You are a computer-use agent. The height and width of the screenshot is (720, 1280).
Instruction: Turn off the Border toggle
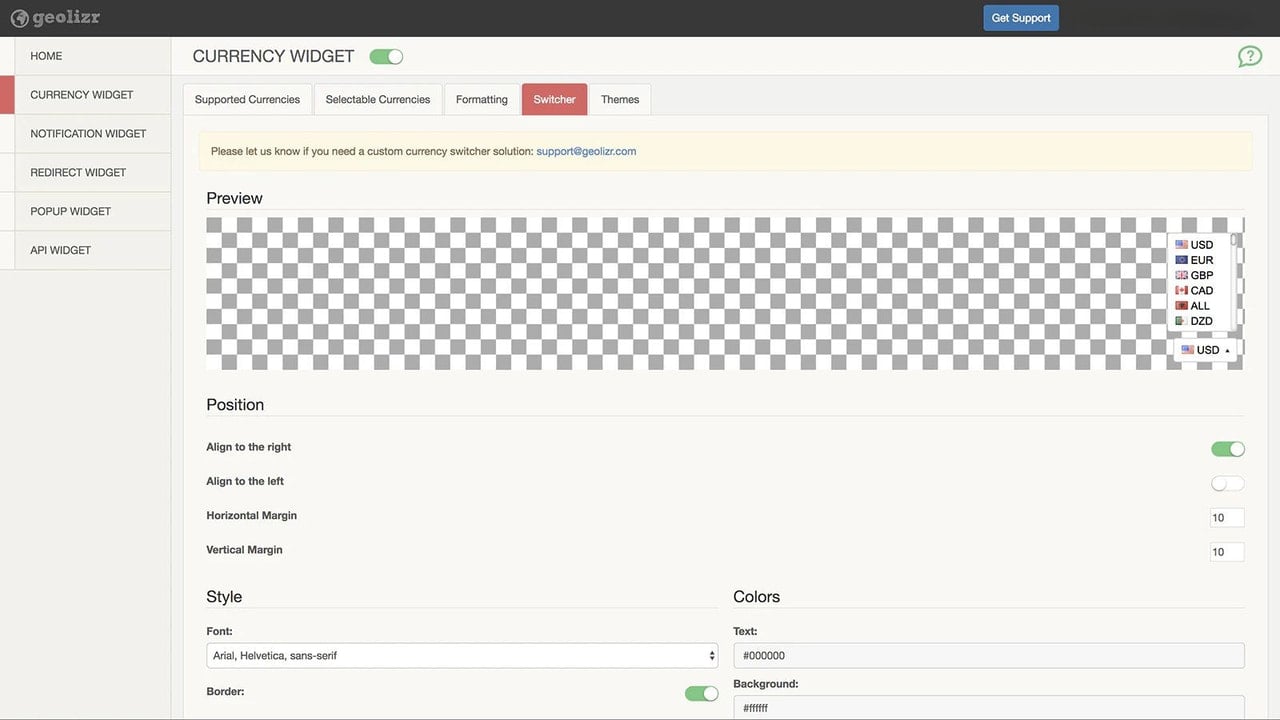(701, 693)
